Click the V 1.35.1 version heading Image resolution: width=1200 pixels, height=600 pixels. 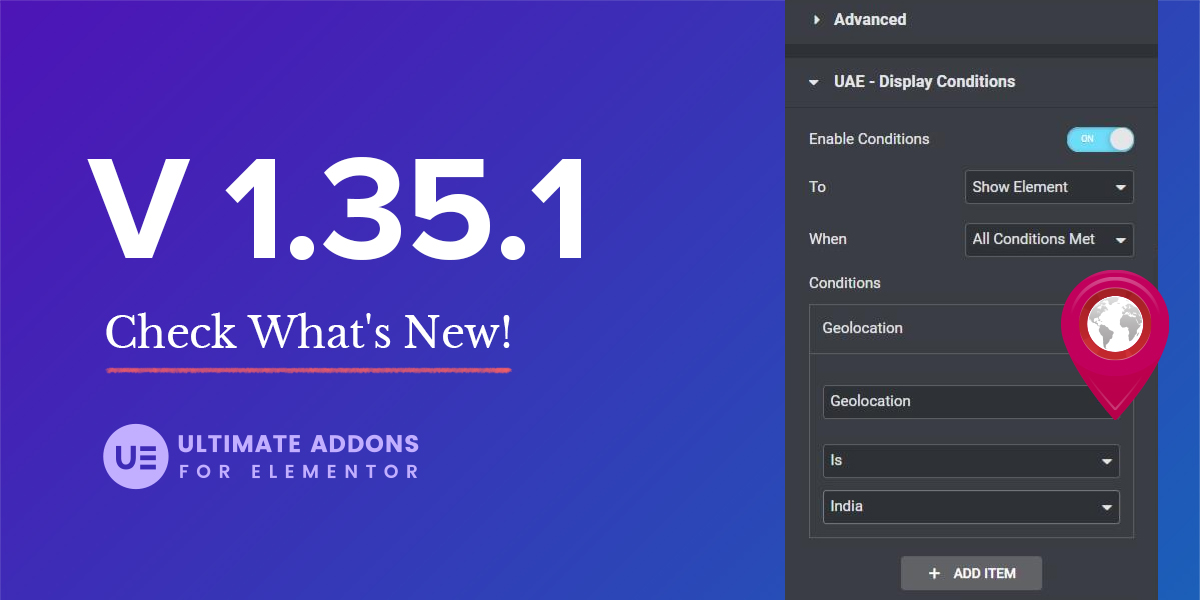336,214
